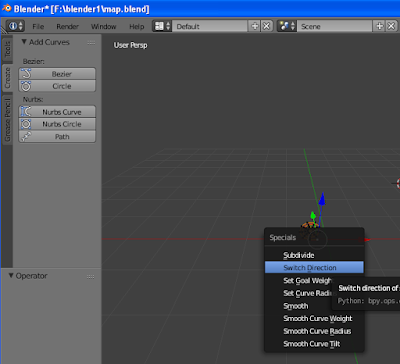The width and height of the screenshot is (400, 364).
Task: Open the File menu
Action: [38, 26]
